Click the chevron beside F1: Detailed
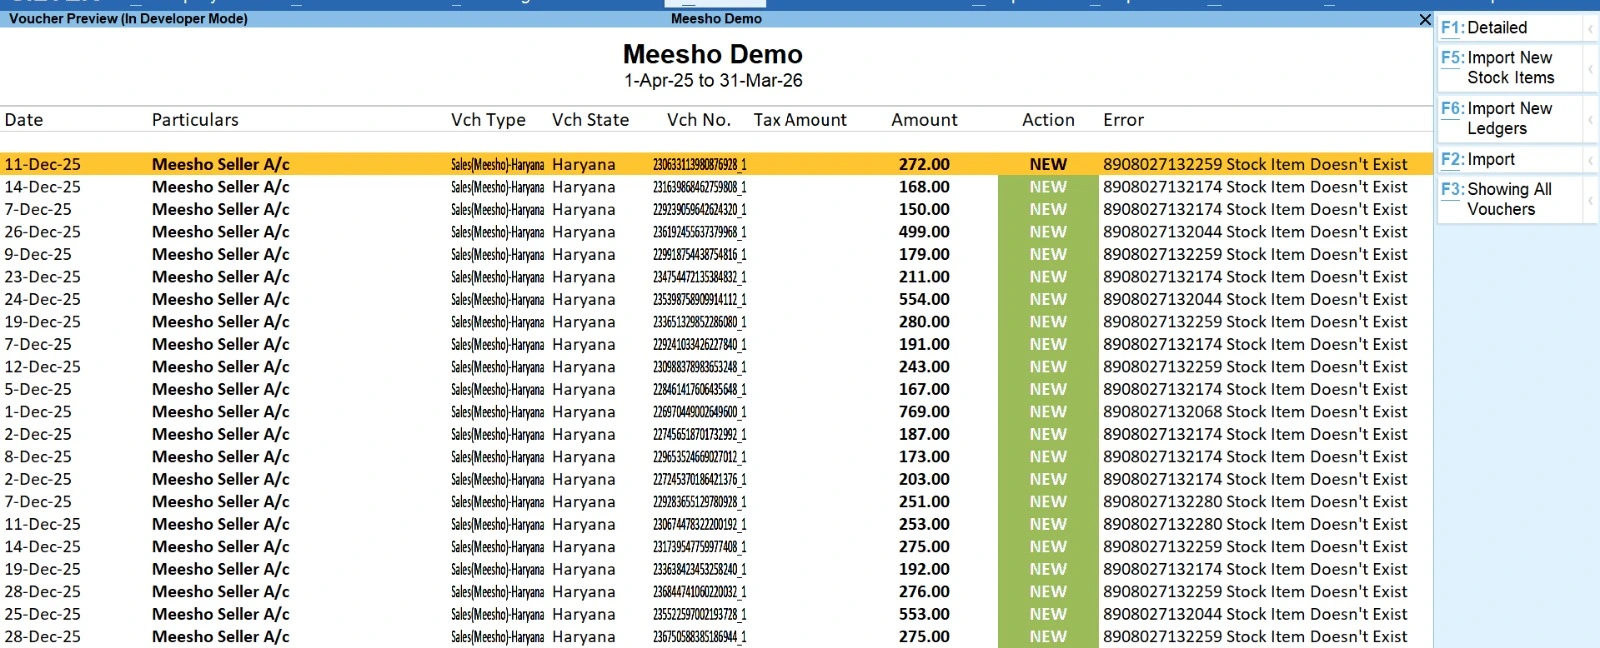This screenshot has height=648, width=1600. (x=1590, y=28)
